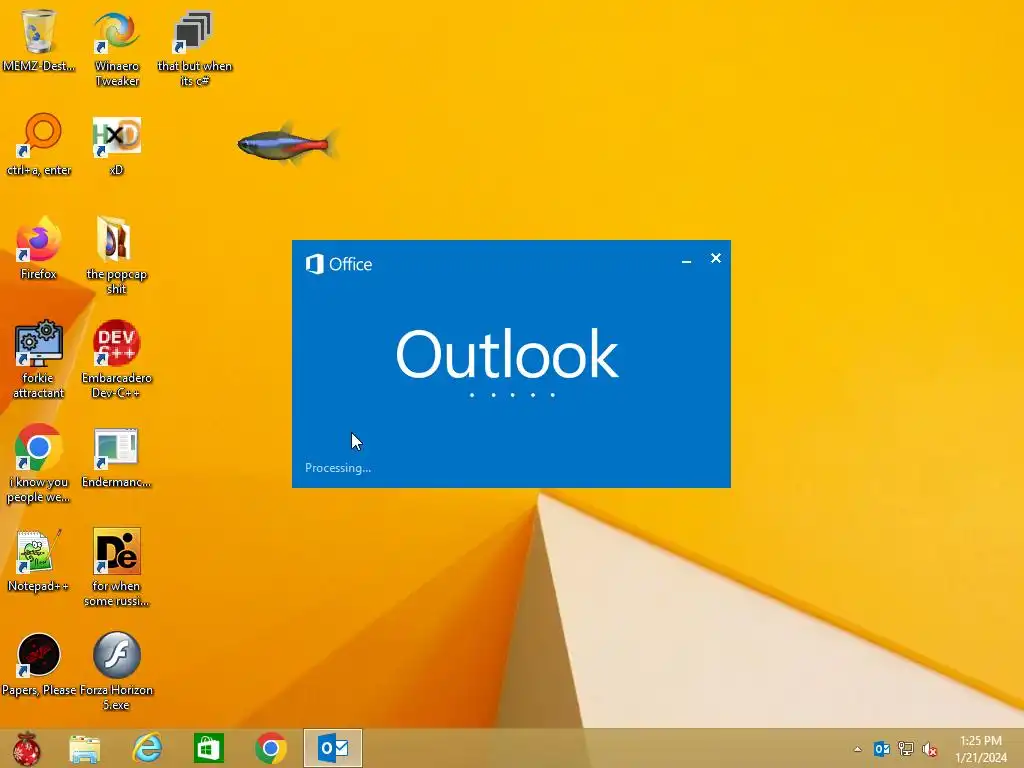Open Google Chrome from taskbar

tap(271, 748)
